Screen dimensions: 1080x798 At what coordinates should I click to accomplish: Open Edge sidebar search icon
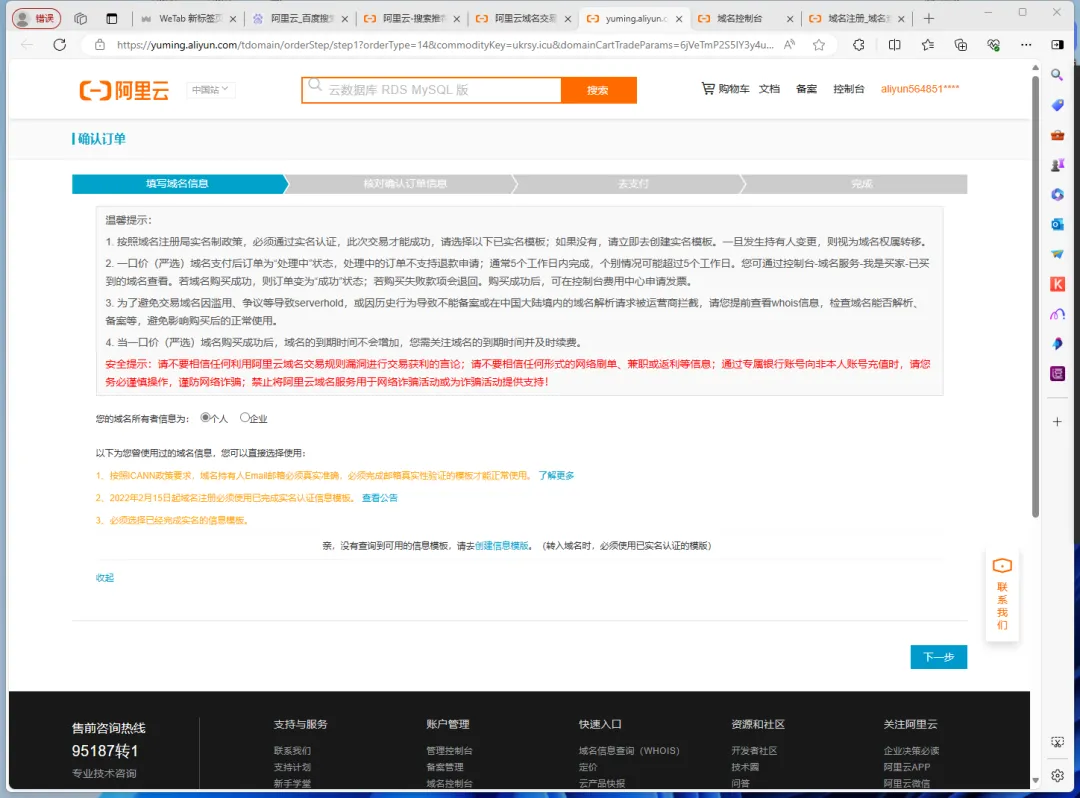1057,74
